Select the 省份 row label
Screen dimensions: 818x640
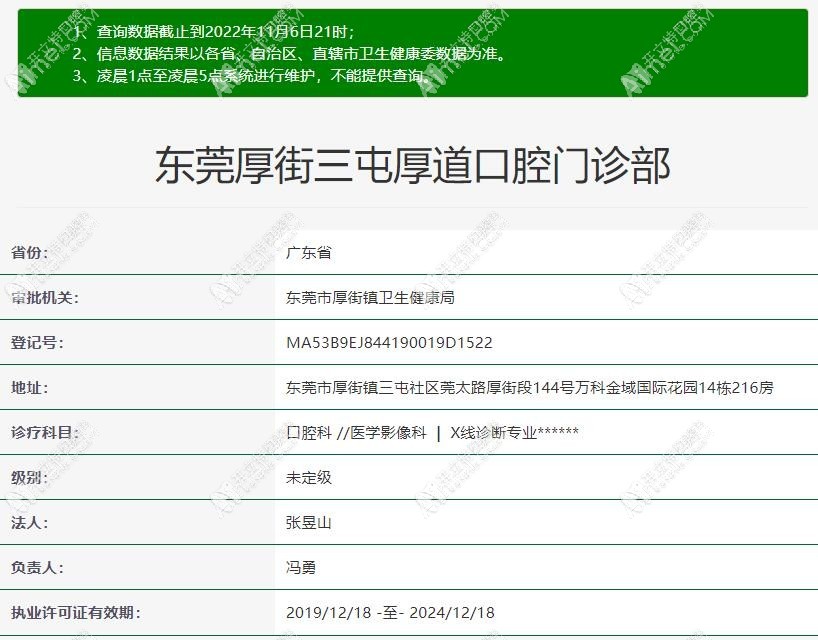[x=30, y=253]
